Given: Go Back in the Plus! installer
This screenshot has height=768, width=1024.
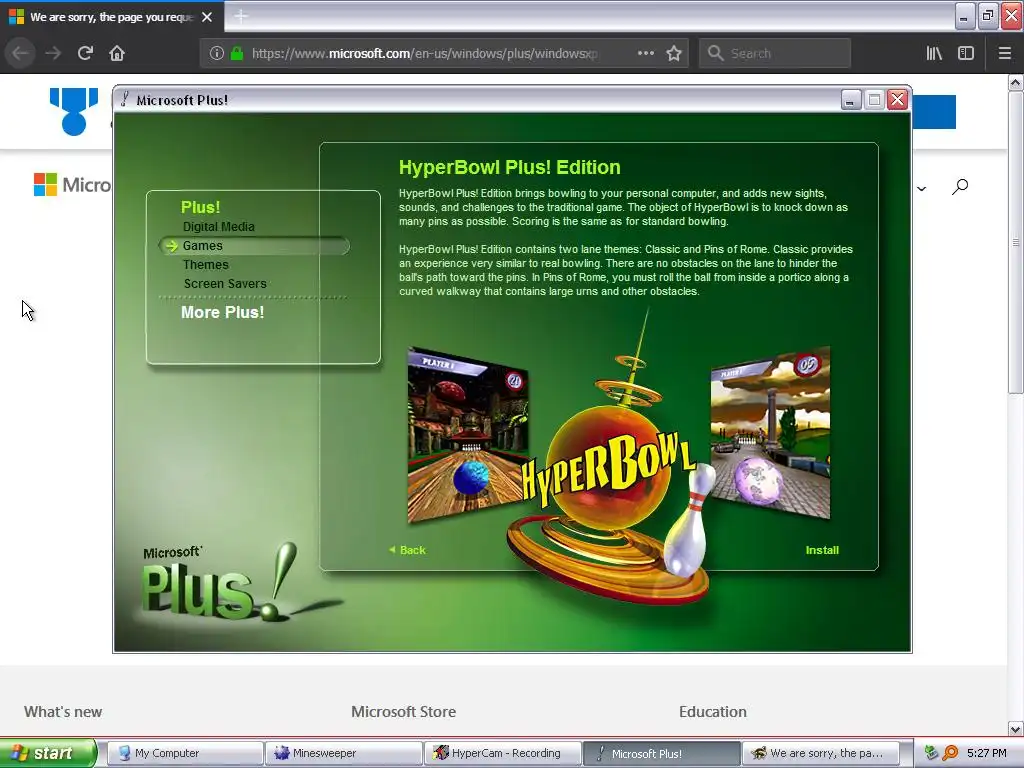Looking at the screenshot, I should (407, 550).
